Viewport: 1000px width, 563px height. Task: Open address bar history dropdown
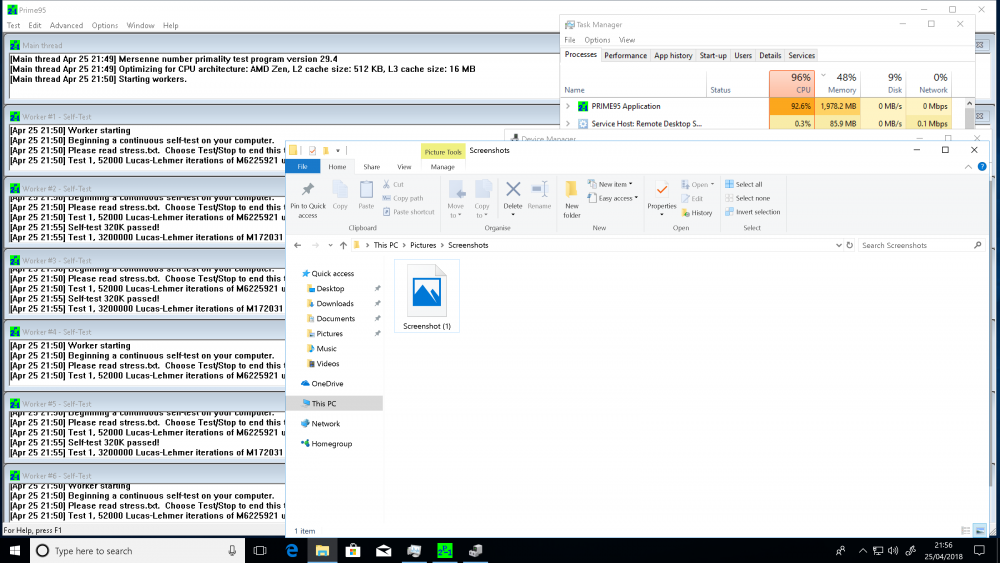pyautogui.click(x=839, y=245)
